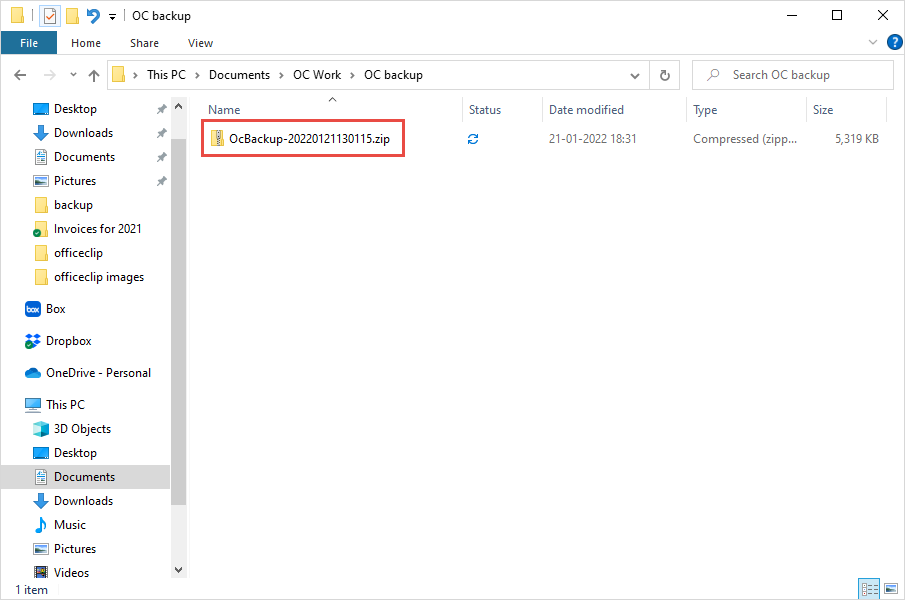The width and height of the screenshot is (905, 600).
Task: Switch to the Home ribbon tab
Action: pos(86,43)
